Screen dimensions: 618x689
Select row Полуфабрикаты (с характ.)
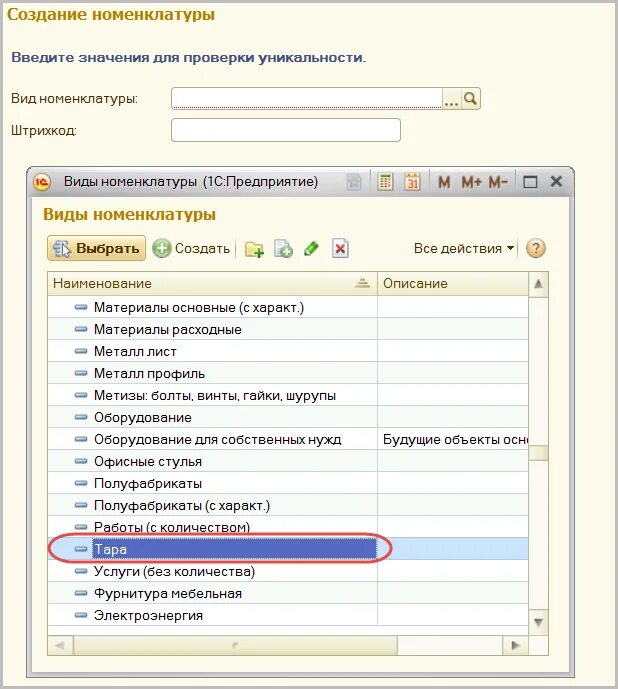[287, 505]
